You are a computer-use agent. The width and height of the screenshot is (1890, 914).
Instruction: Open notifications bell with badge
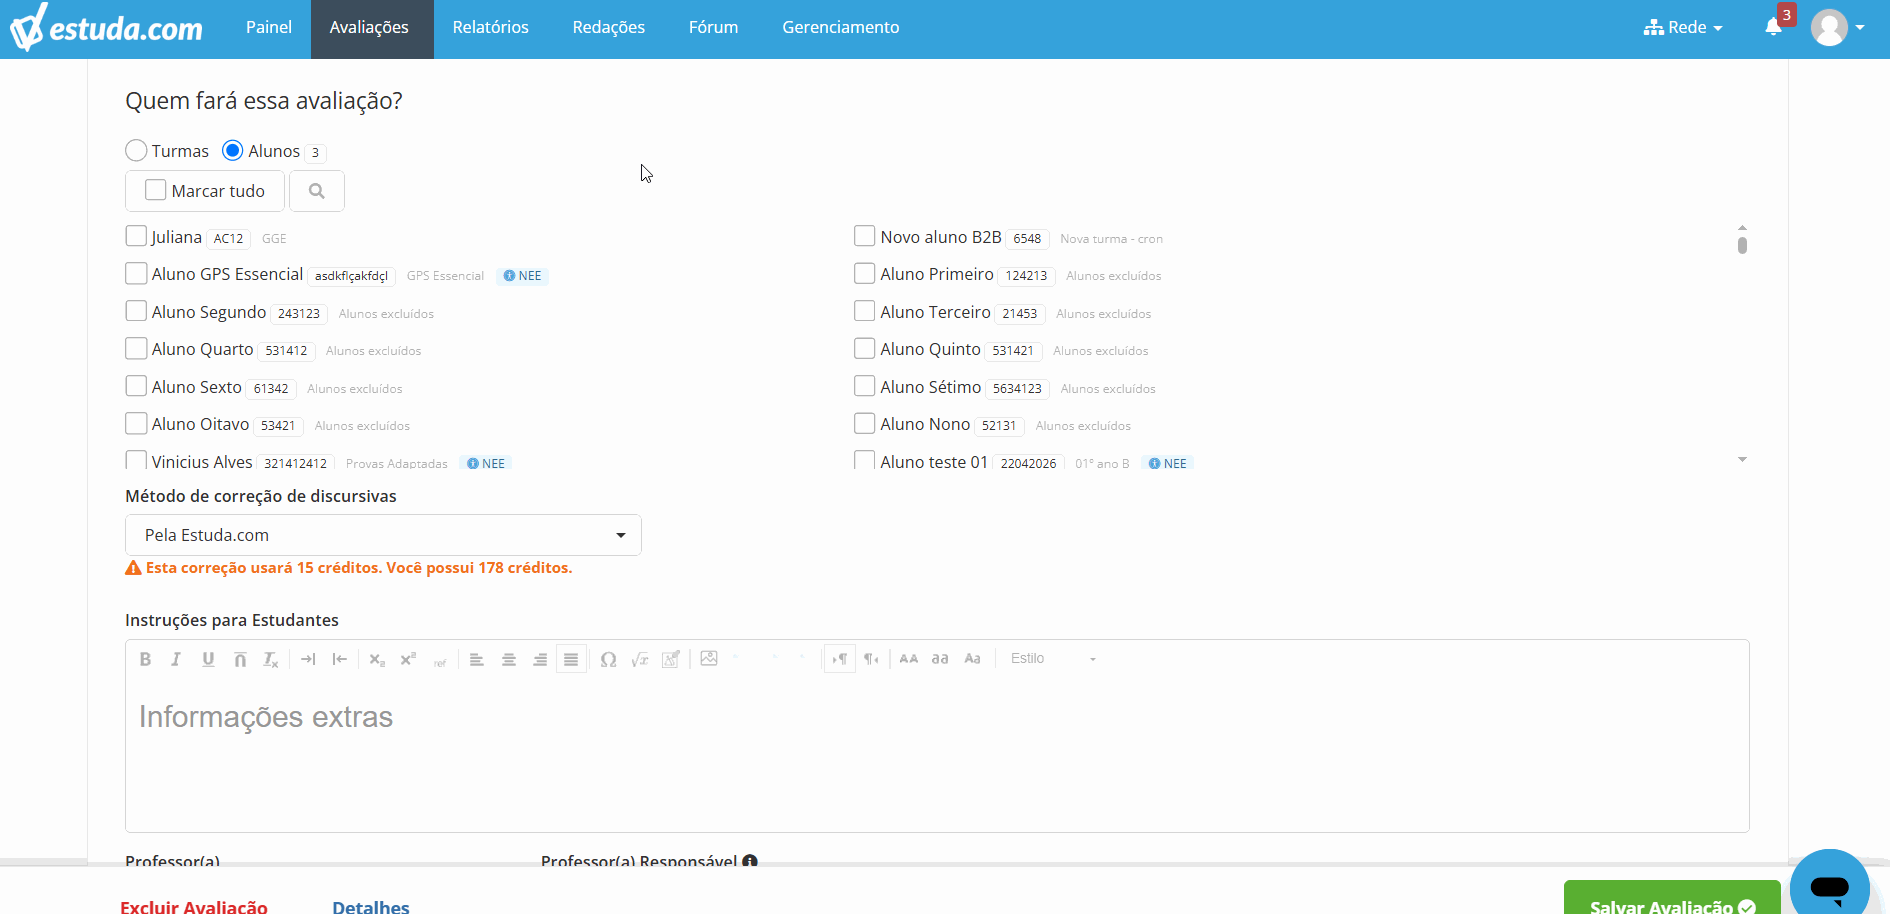tap(1774, 27)
